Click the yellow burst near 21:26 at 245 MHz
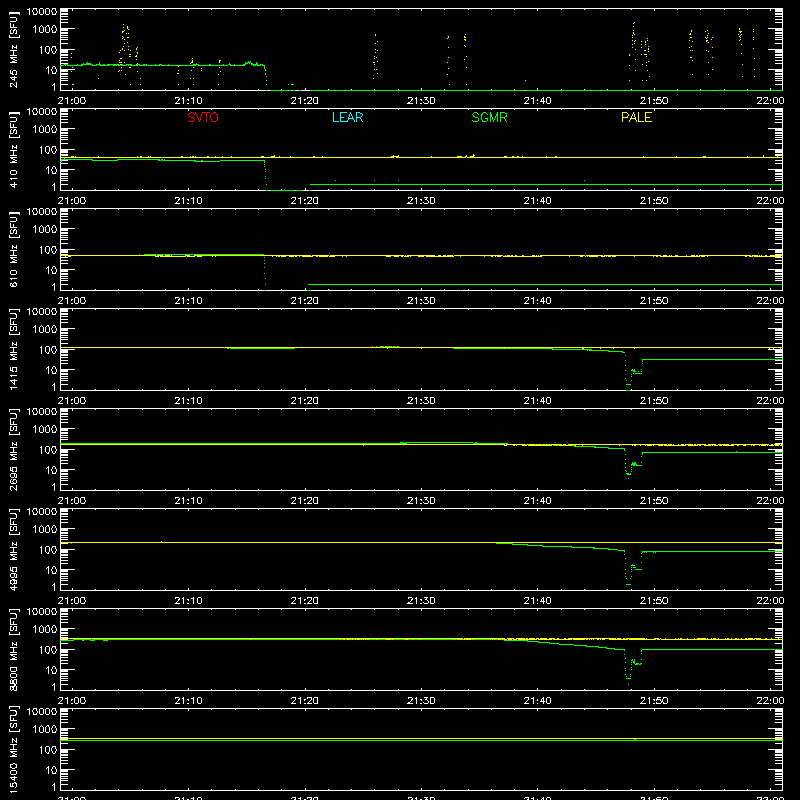The height and width of the screenshot is (800, 800). point(376,56)
